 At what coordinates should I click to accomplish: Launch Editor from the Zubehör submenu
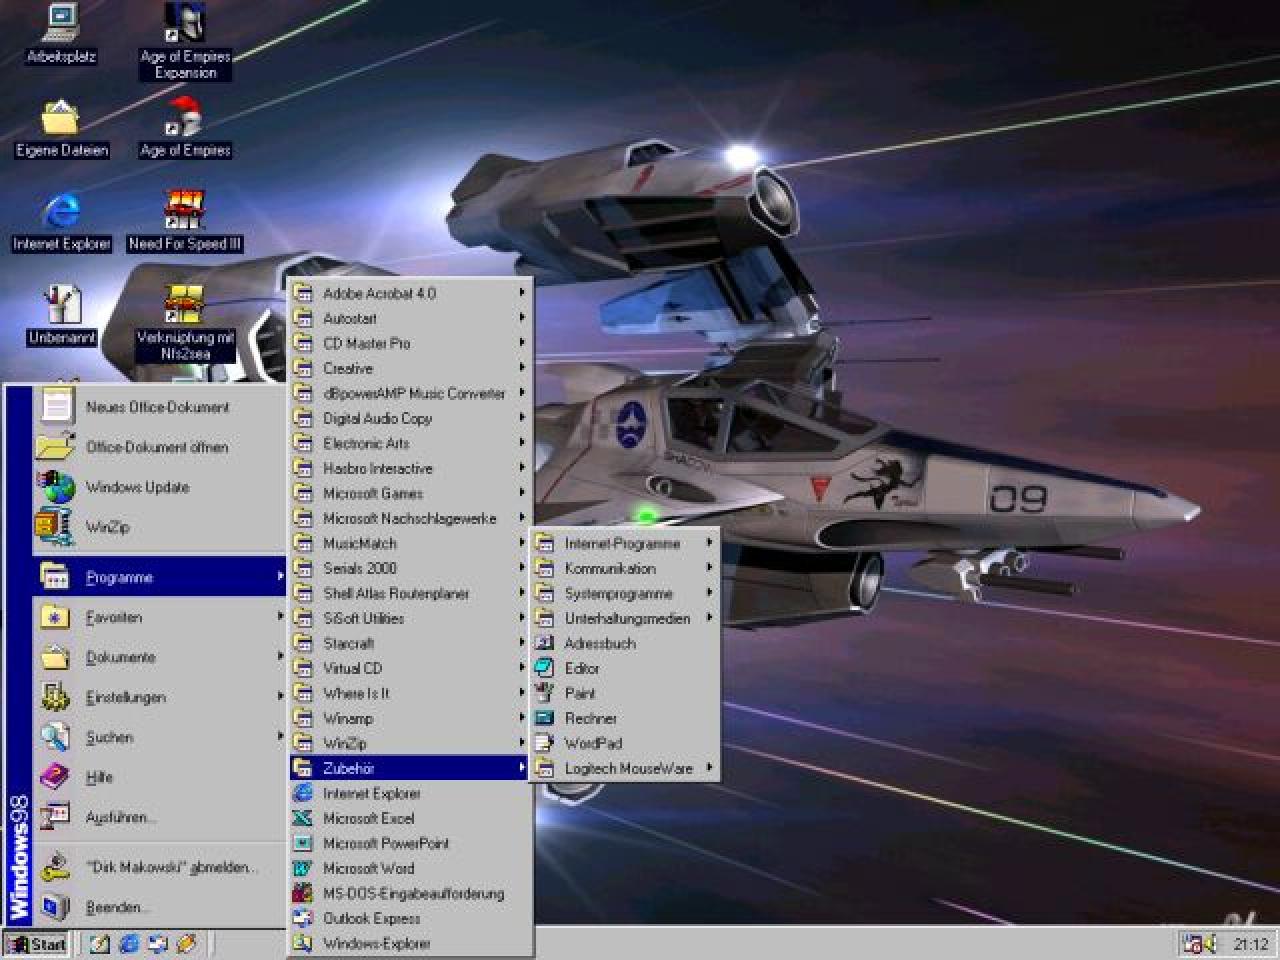pos(625,668)
